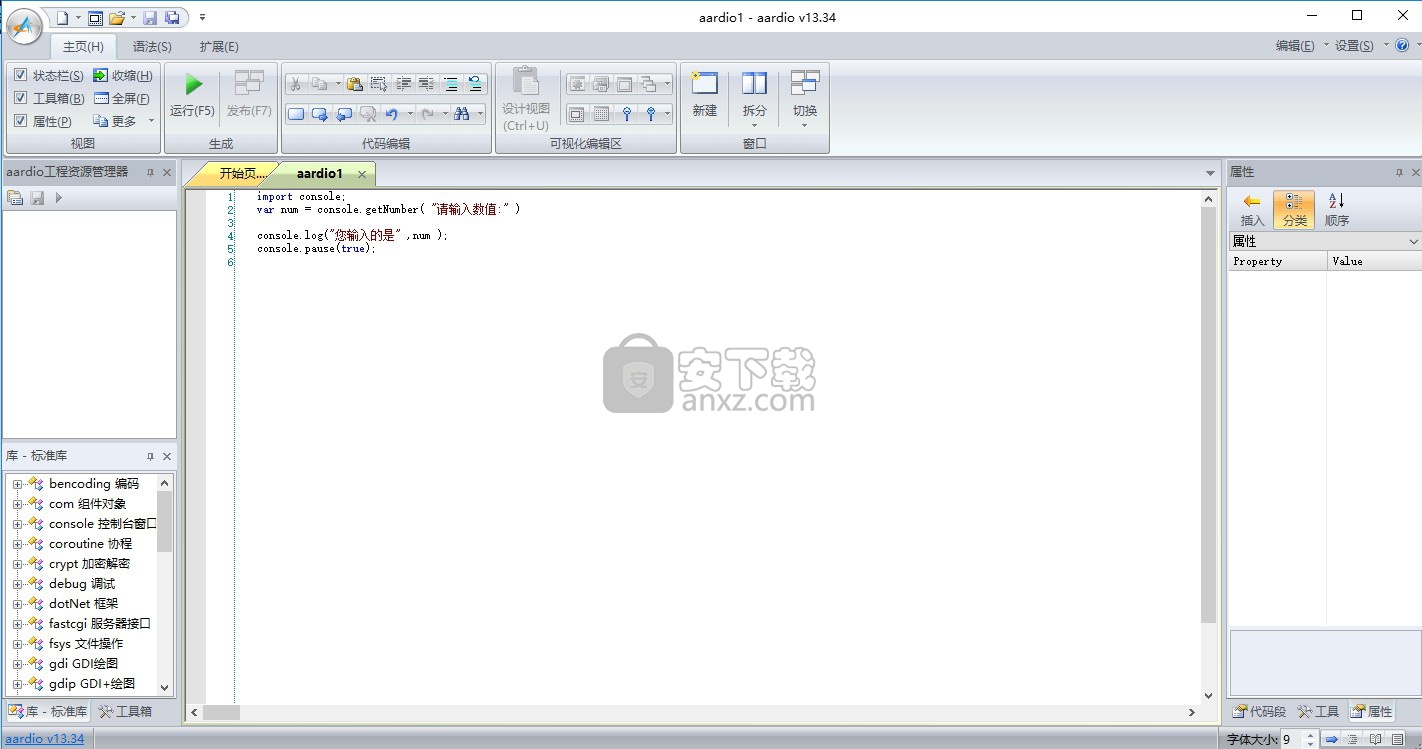1422x749 pixels.
Task: Select the coroutine 协程 library item
Action: point(90,544)
